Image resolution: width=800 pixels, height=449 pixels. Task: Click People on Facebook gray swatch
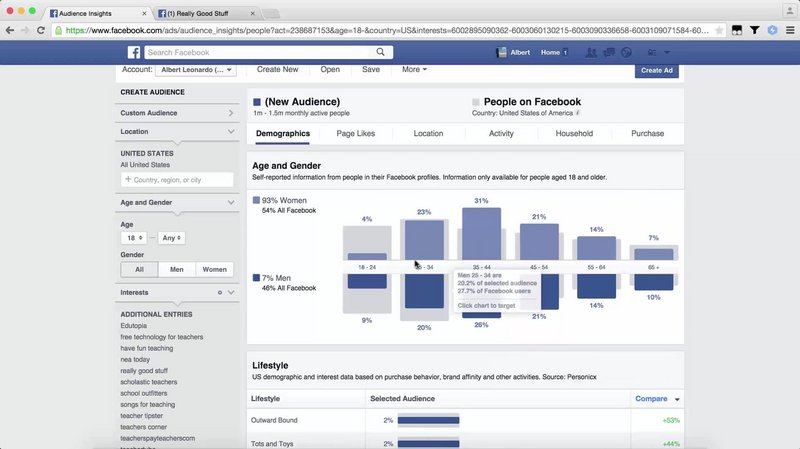click(x=476, y=102)
